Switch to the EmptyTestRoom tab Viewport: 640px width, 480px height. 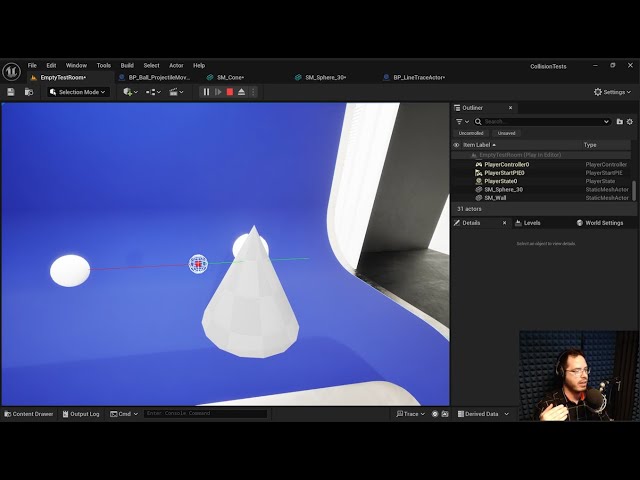63,78
